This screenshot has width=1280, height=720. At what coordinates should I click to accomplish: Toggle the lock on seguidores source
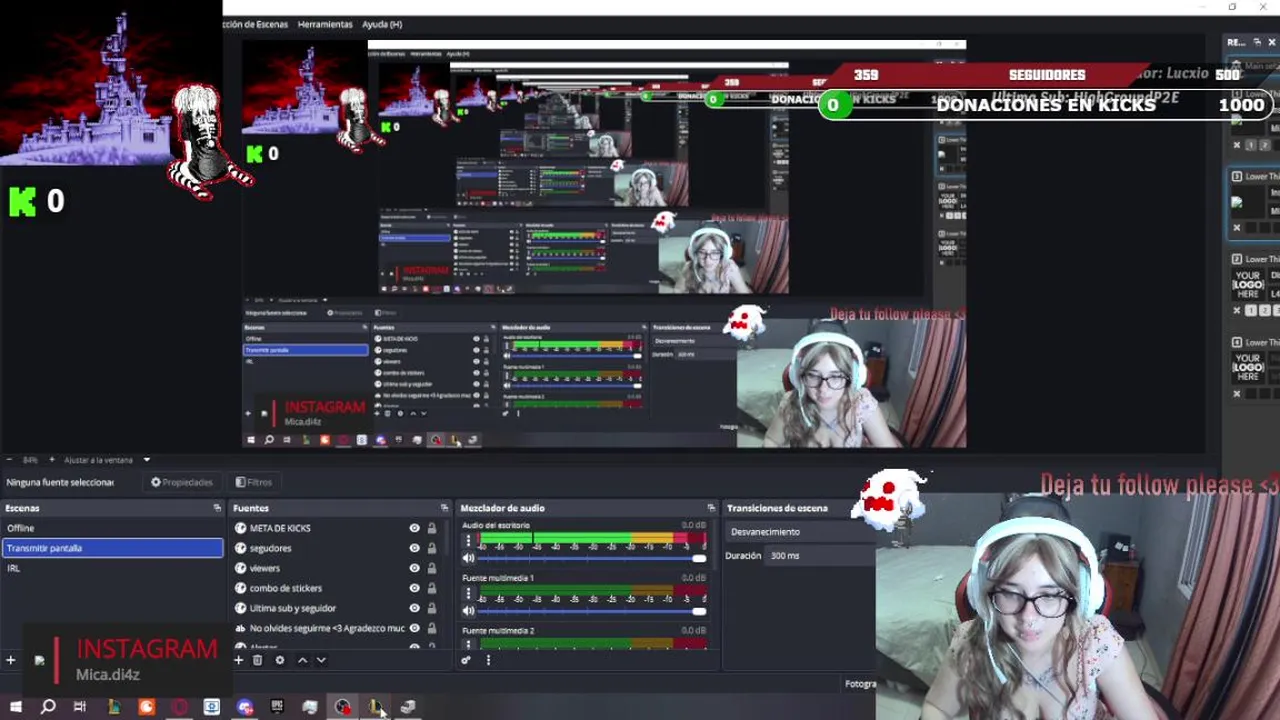point(432,548)
